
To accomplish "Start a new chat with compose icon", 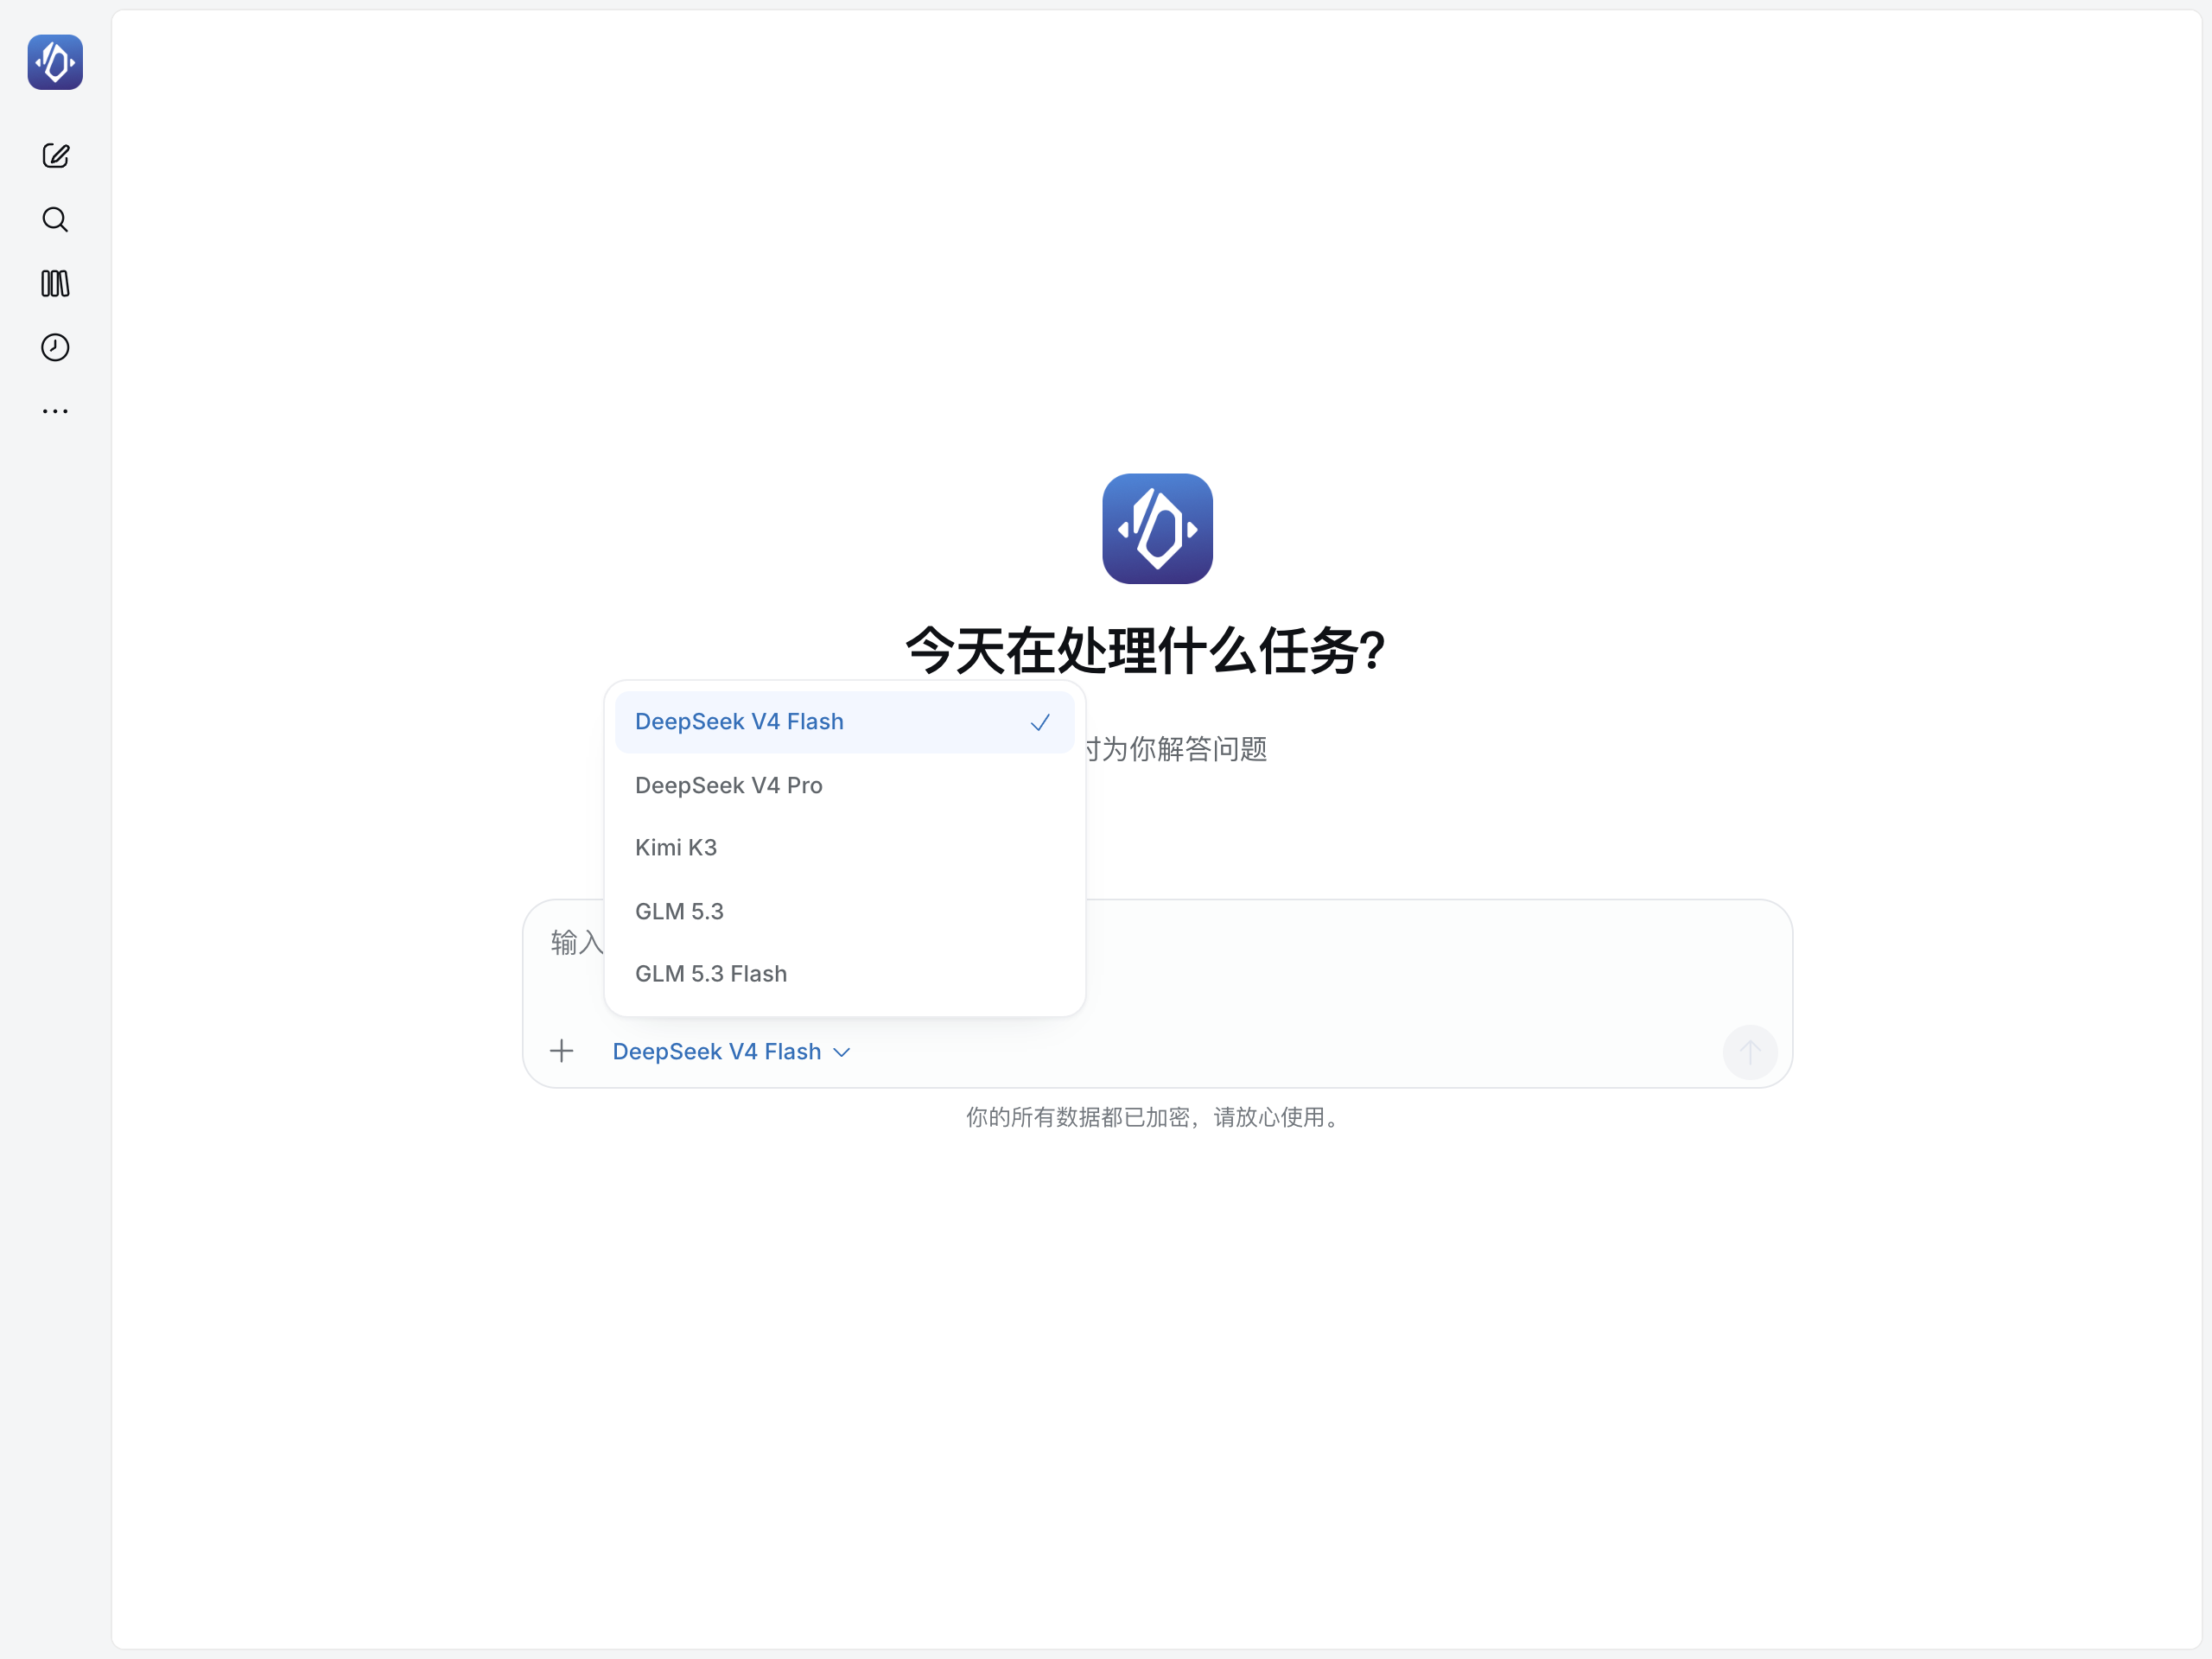I will click(55, 155).
